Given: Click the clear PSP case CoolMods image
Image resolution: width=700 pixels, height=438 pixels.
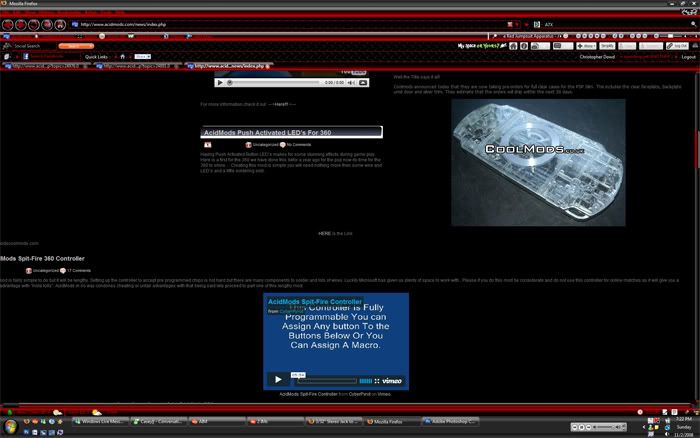Looking at the screenshot, I should (538, 163).
